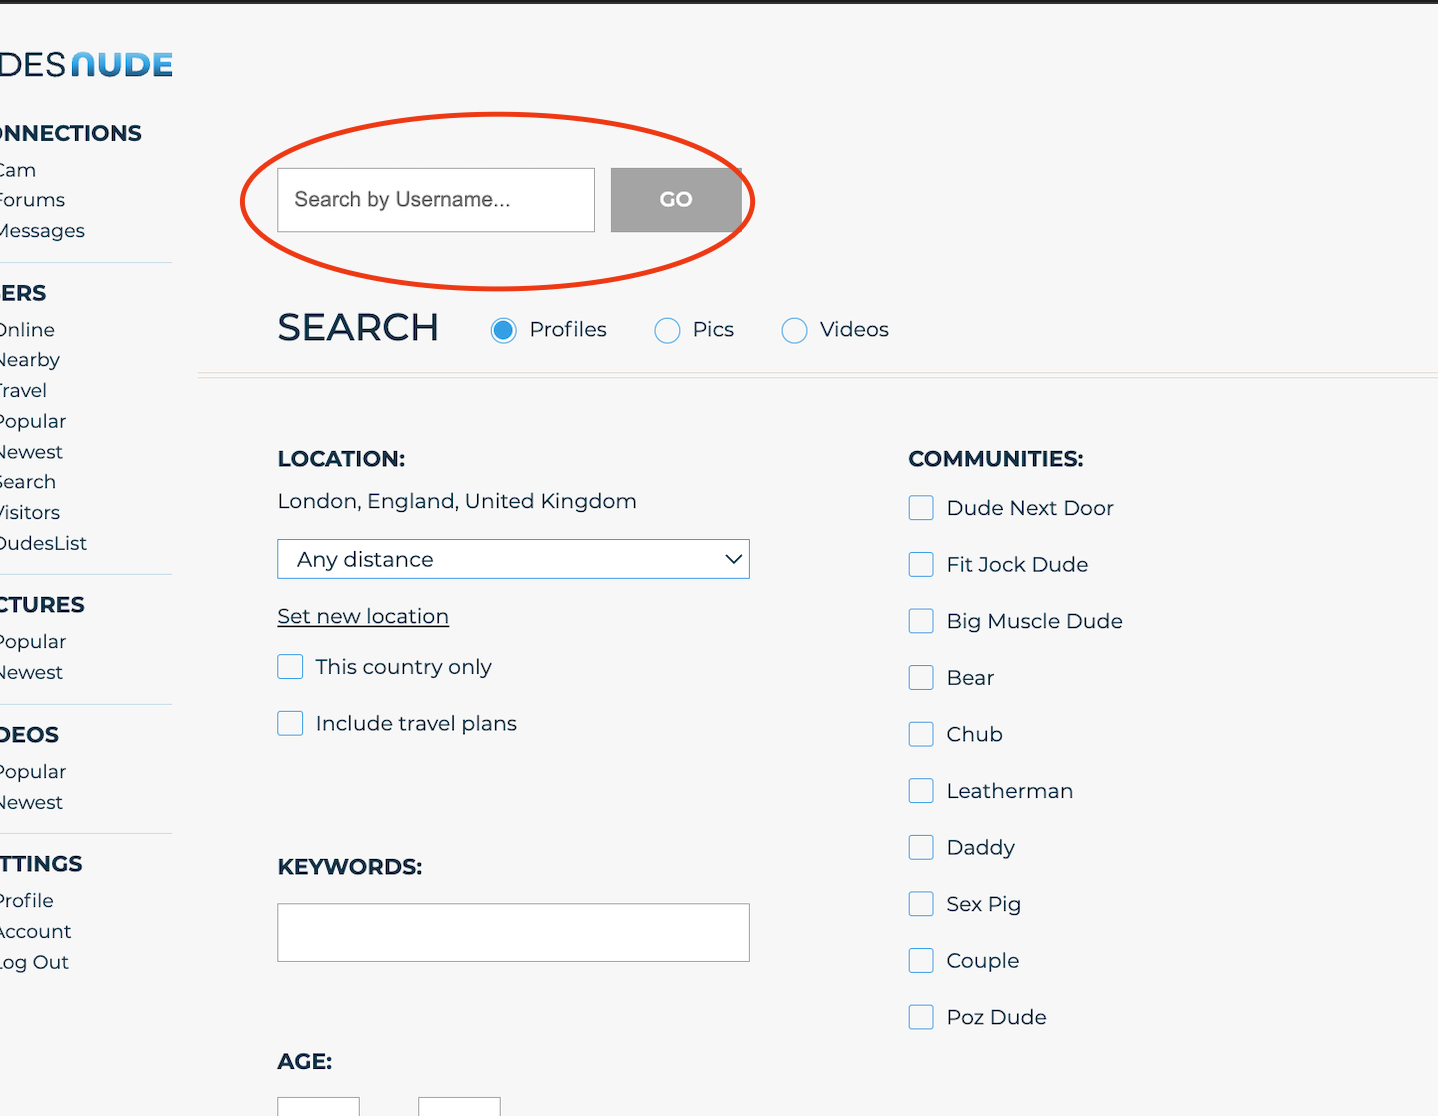Check the Dude Next Door community
Screen dimensions: 1438x1116
tap(921, 508)
